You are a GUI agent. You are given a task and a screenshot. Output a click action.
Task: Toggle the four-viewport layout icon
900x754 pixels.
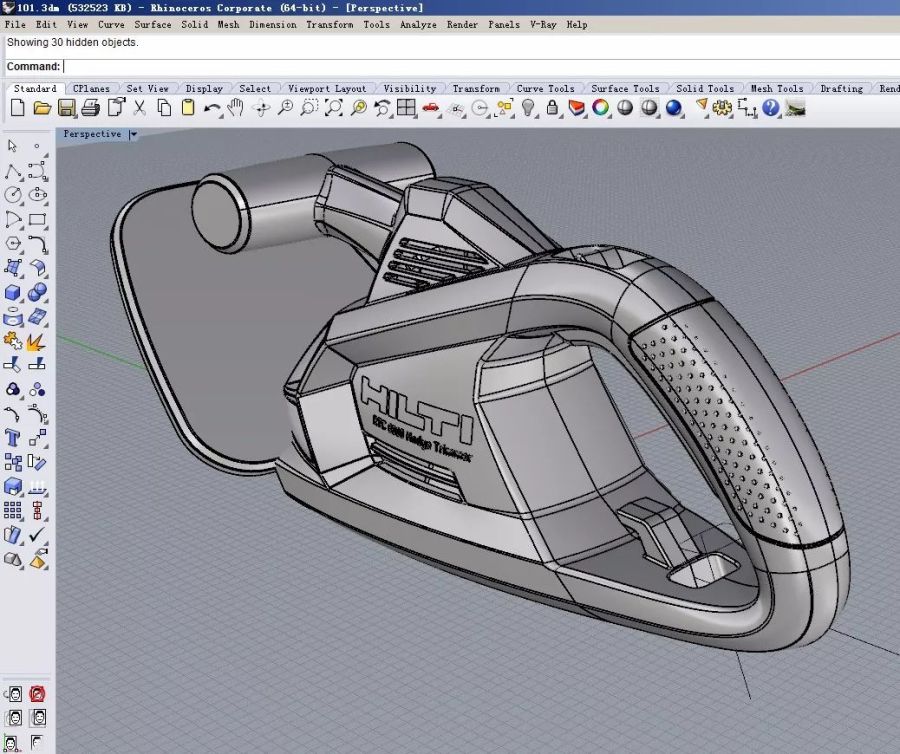(406, 108)
